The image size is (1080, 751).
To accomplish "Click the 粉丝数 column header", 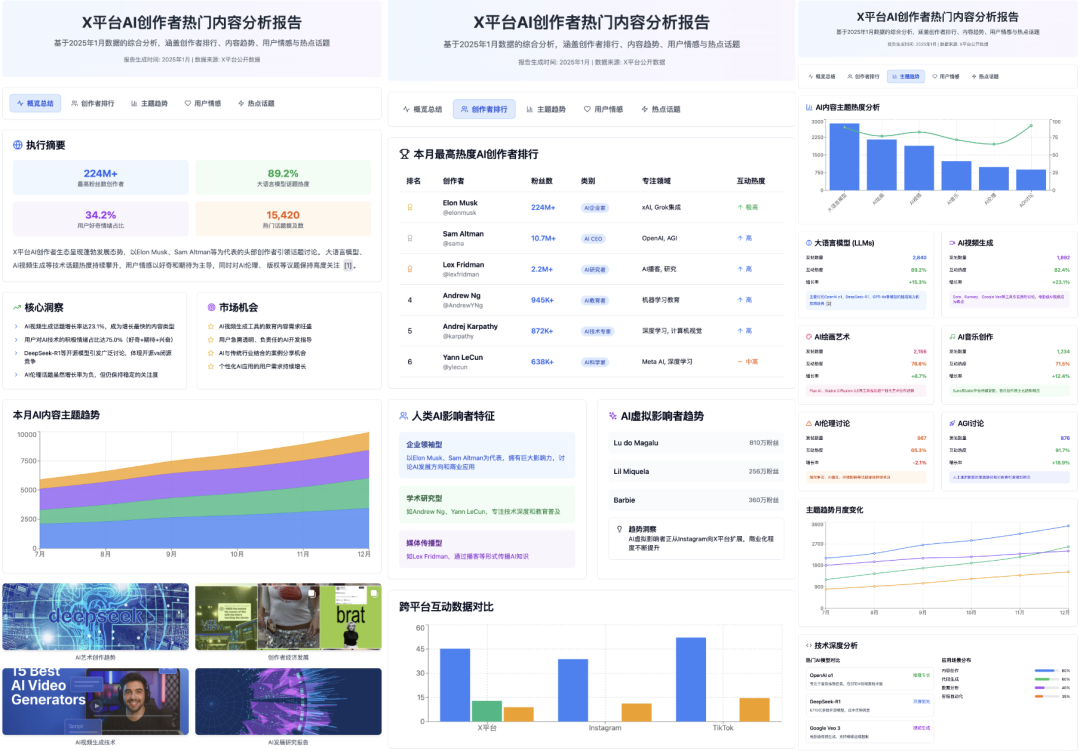I will 542,181.
